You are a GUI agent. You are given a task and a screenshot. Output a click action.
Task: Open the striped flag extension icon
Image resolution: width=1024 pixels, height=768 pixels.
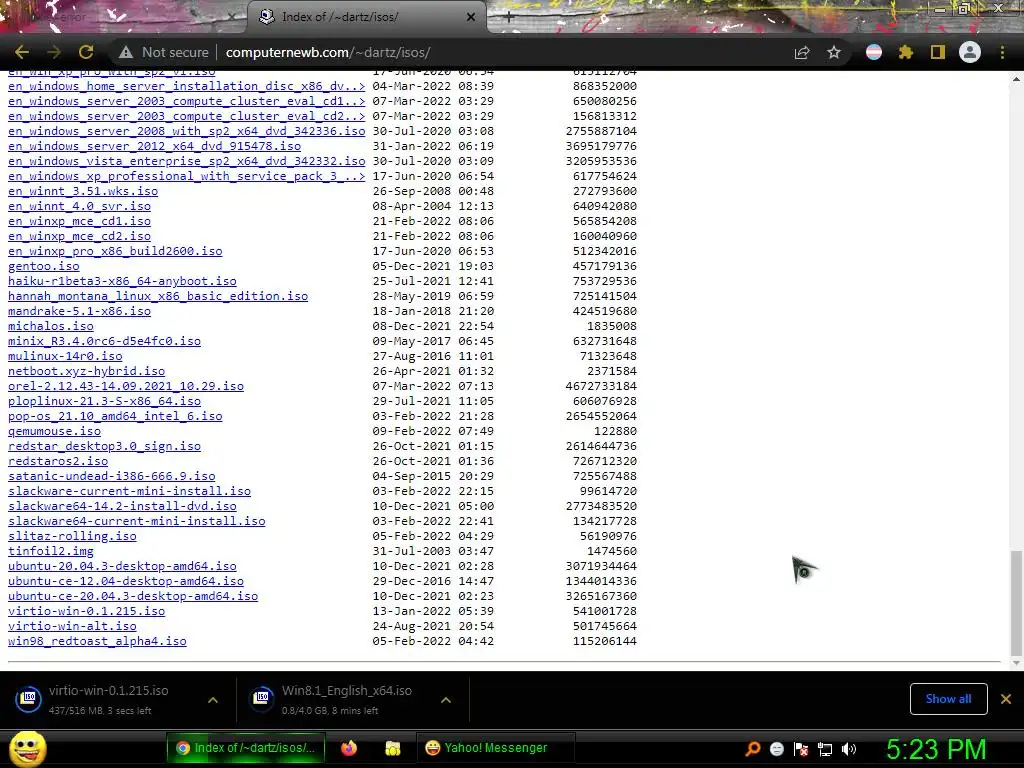(874, 52)
